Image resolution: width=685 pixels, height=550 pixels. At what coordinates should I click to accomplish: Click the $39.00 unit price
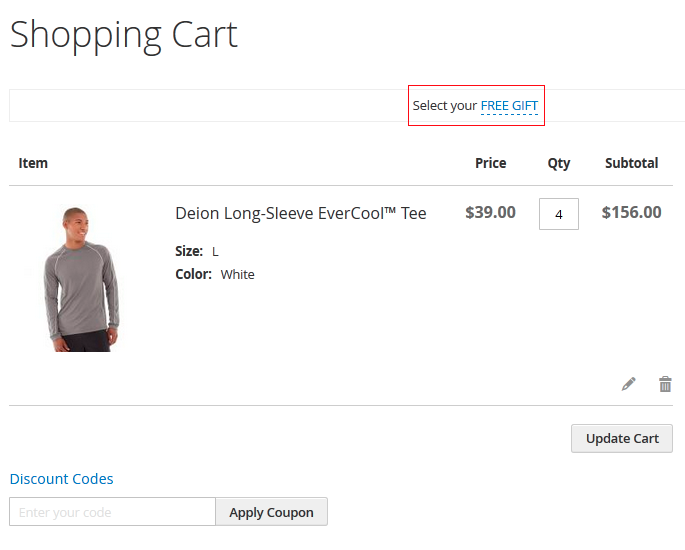[490, 212]
